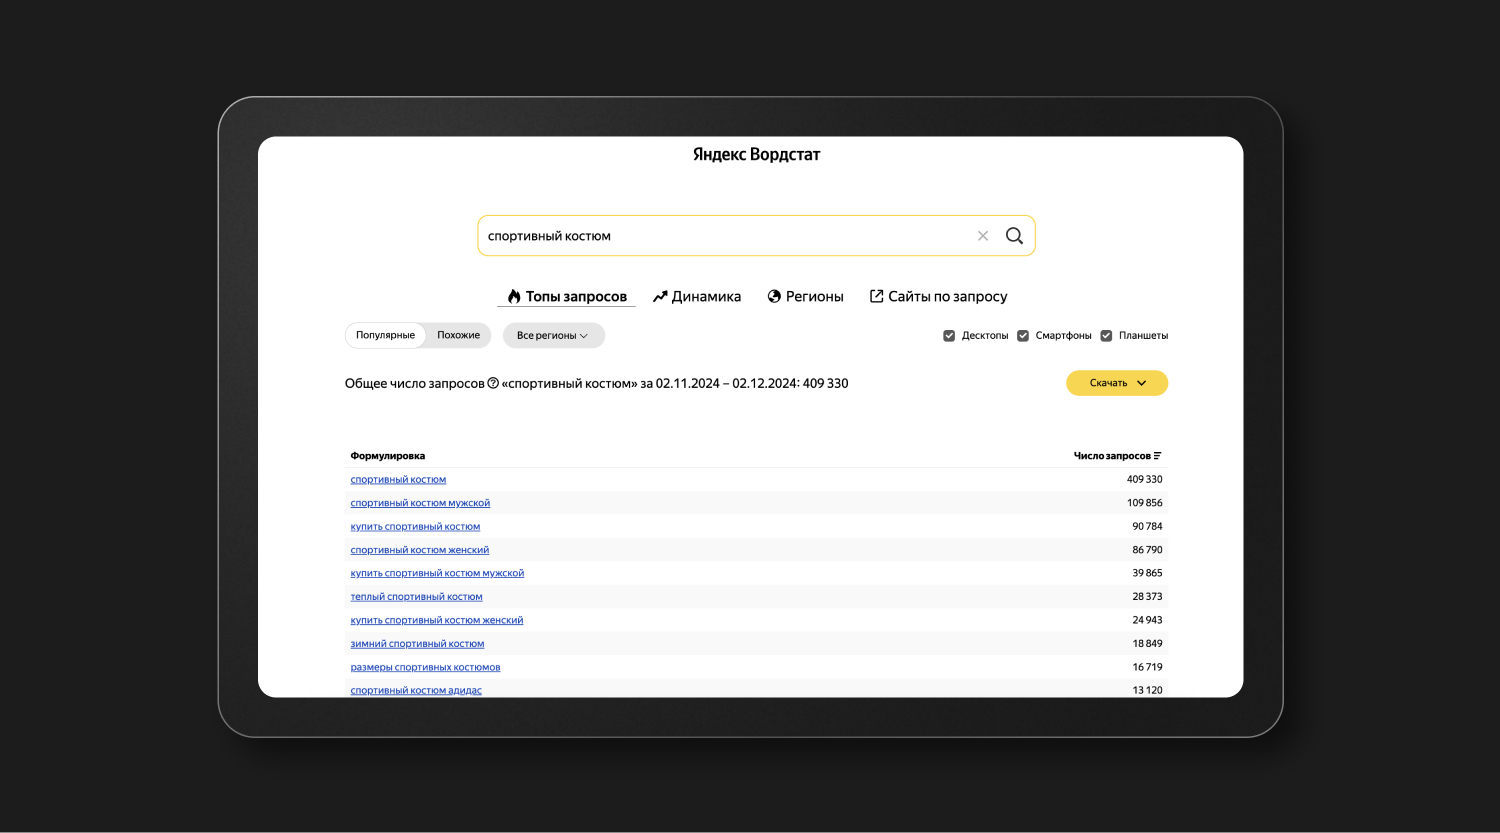
Task: Click the magnifying glass search icon
Action: coord(1014,236)
